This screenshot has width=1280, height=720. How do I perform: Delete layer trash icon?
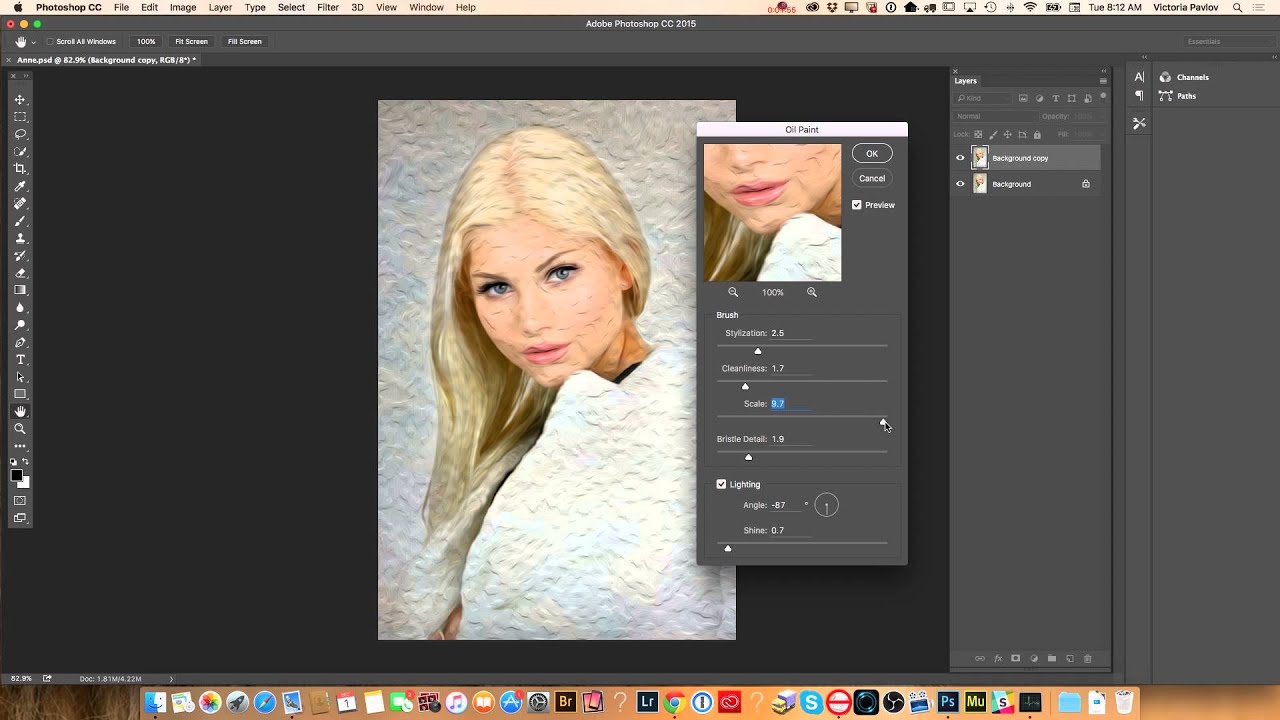click(1088, 659)
